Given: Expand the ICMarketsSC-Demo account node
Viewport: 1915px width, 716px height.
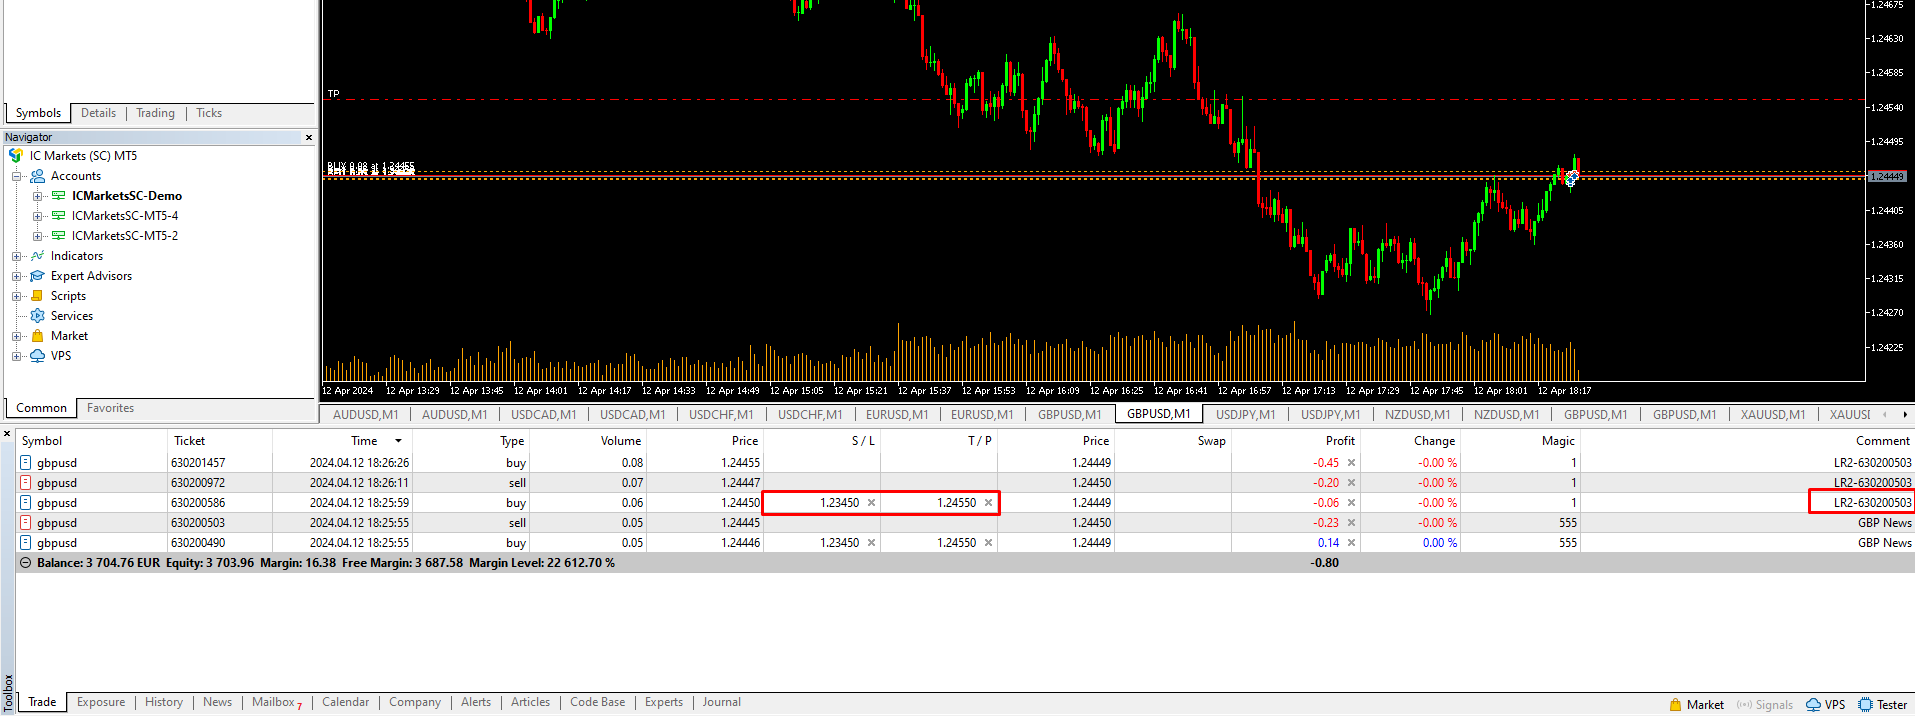Looking at the screenshot, I should click(x=37, y=196).
